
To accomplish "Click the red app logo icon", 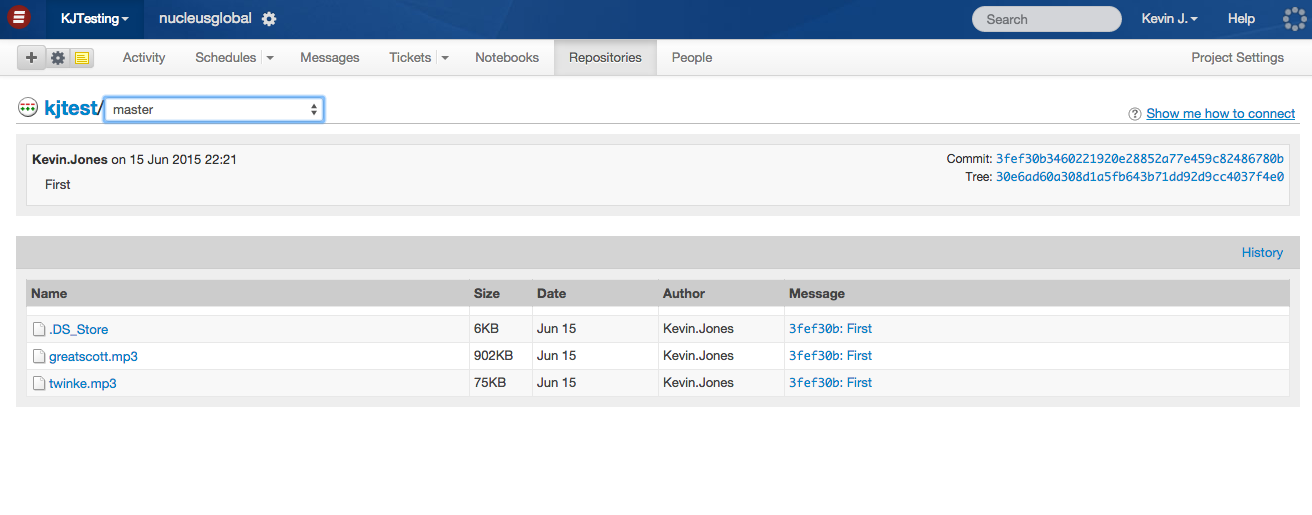I will [x=18, y=18].
